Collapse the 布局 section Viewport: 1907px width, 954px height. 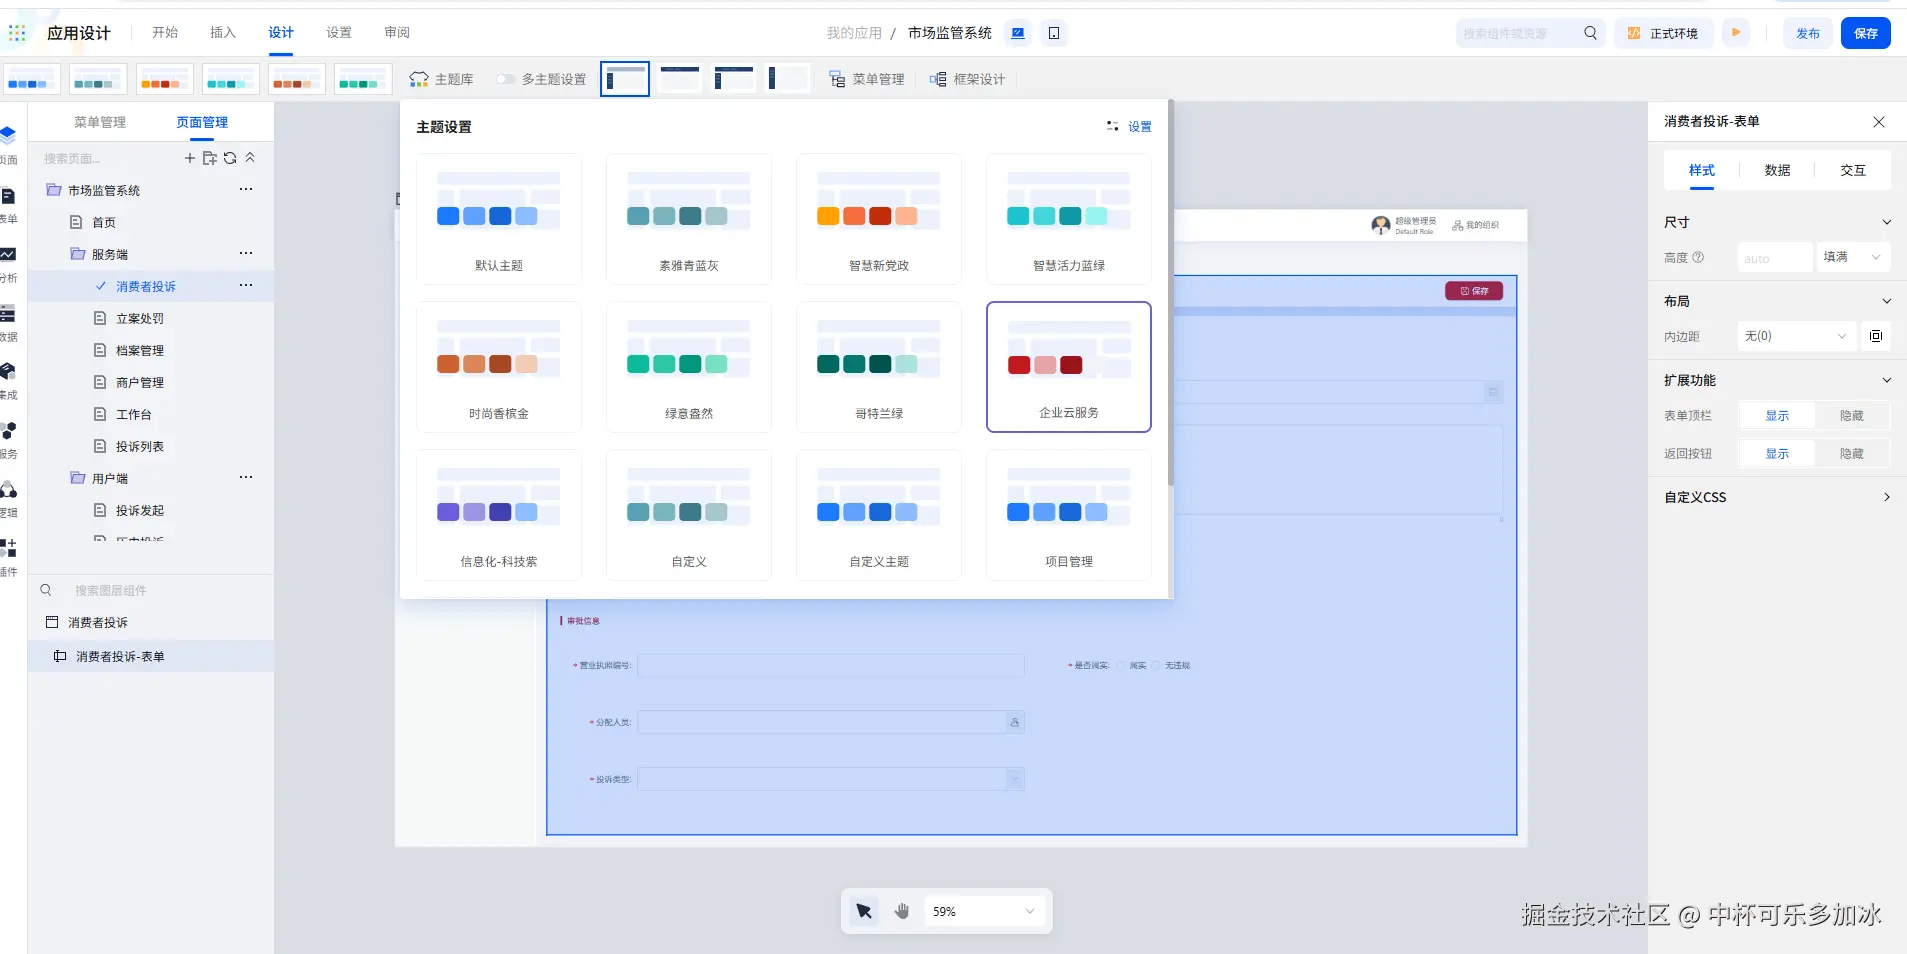[1887, 301]
